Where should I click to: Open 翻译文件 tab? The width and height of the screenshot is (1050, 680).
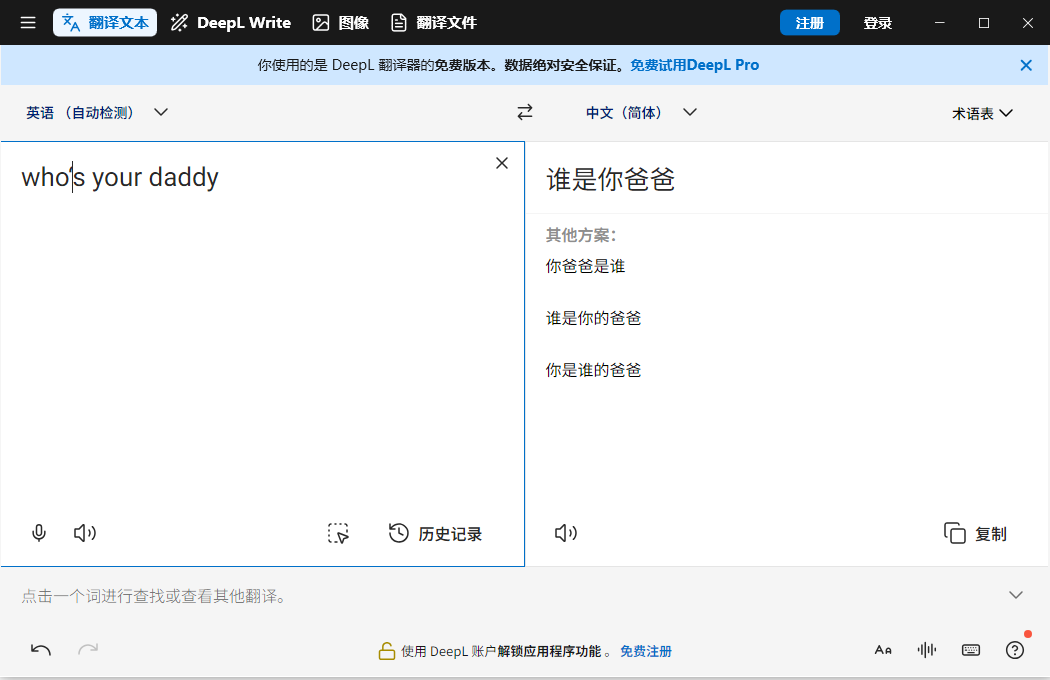coord(434,23)
